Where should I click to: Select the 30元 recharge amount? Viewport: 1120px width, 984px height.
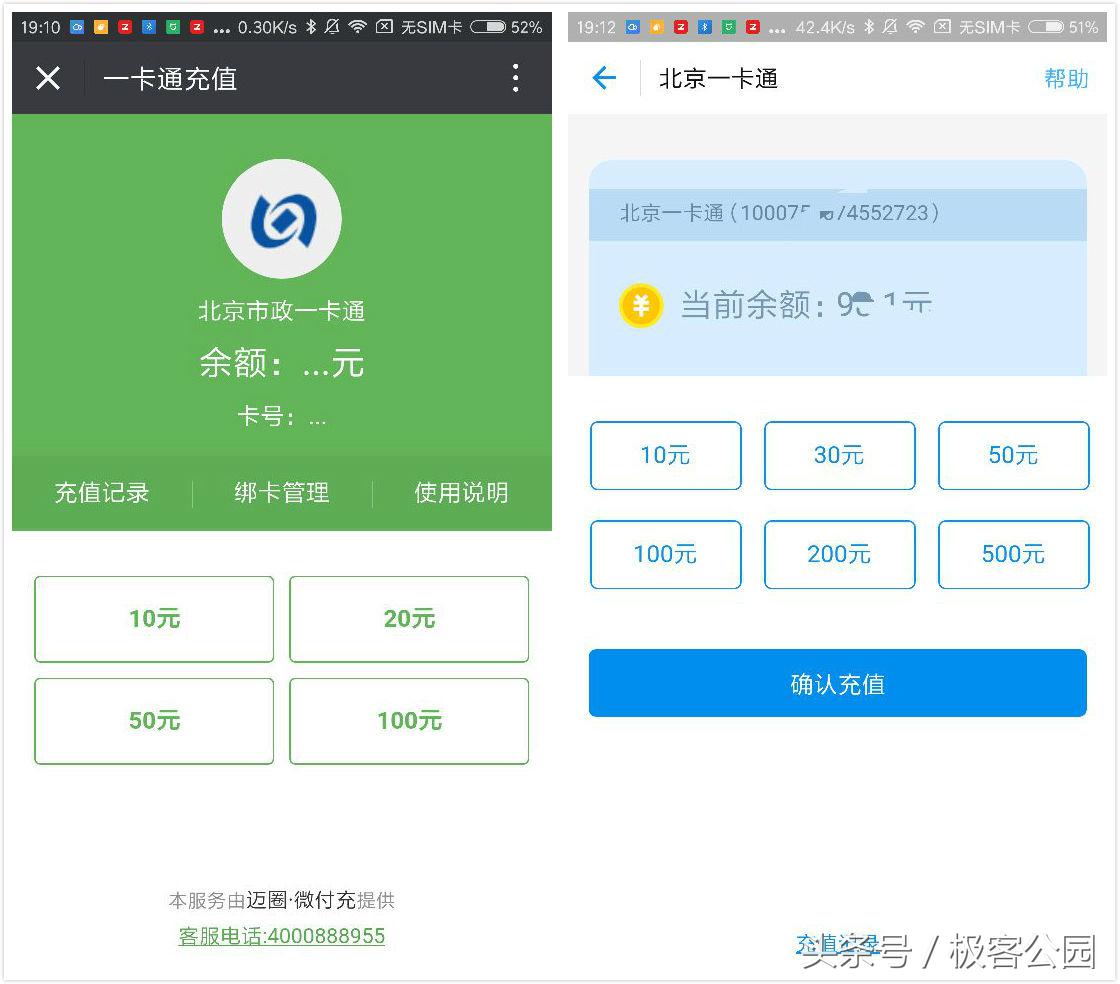[x=839, y=455]
